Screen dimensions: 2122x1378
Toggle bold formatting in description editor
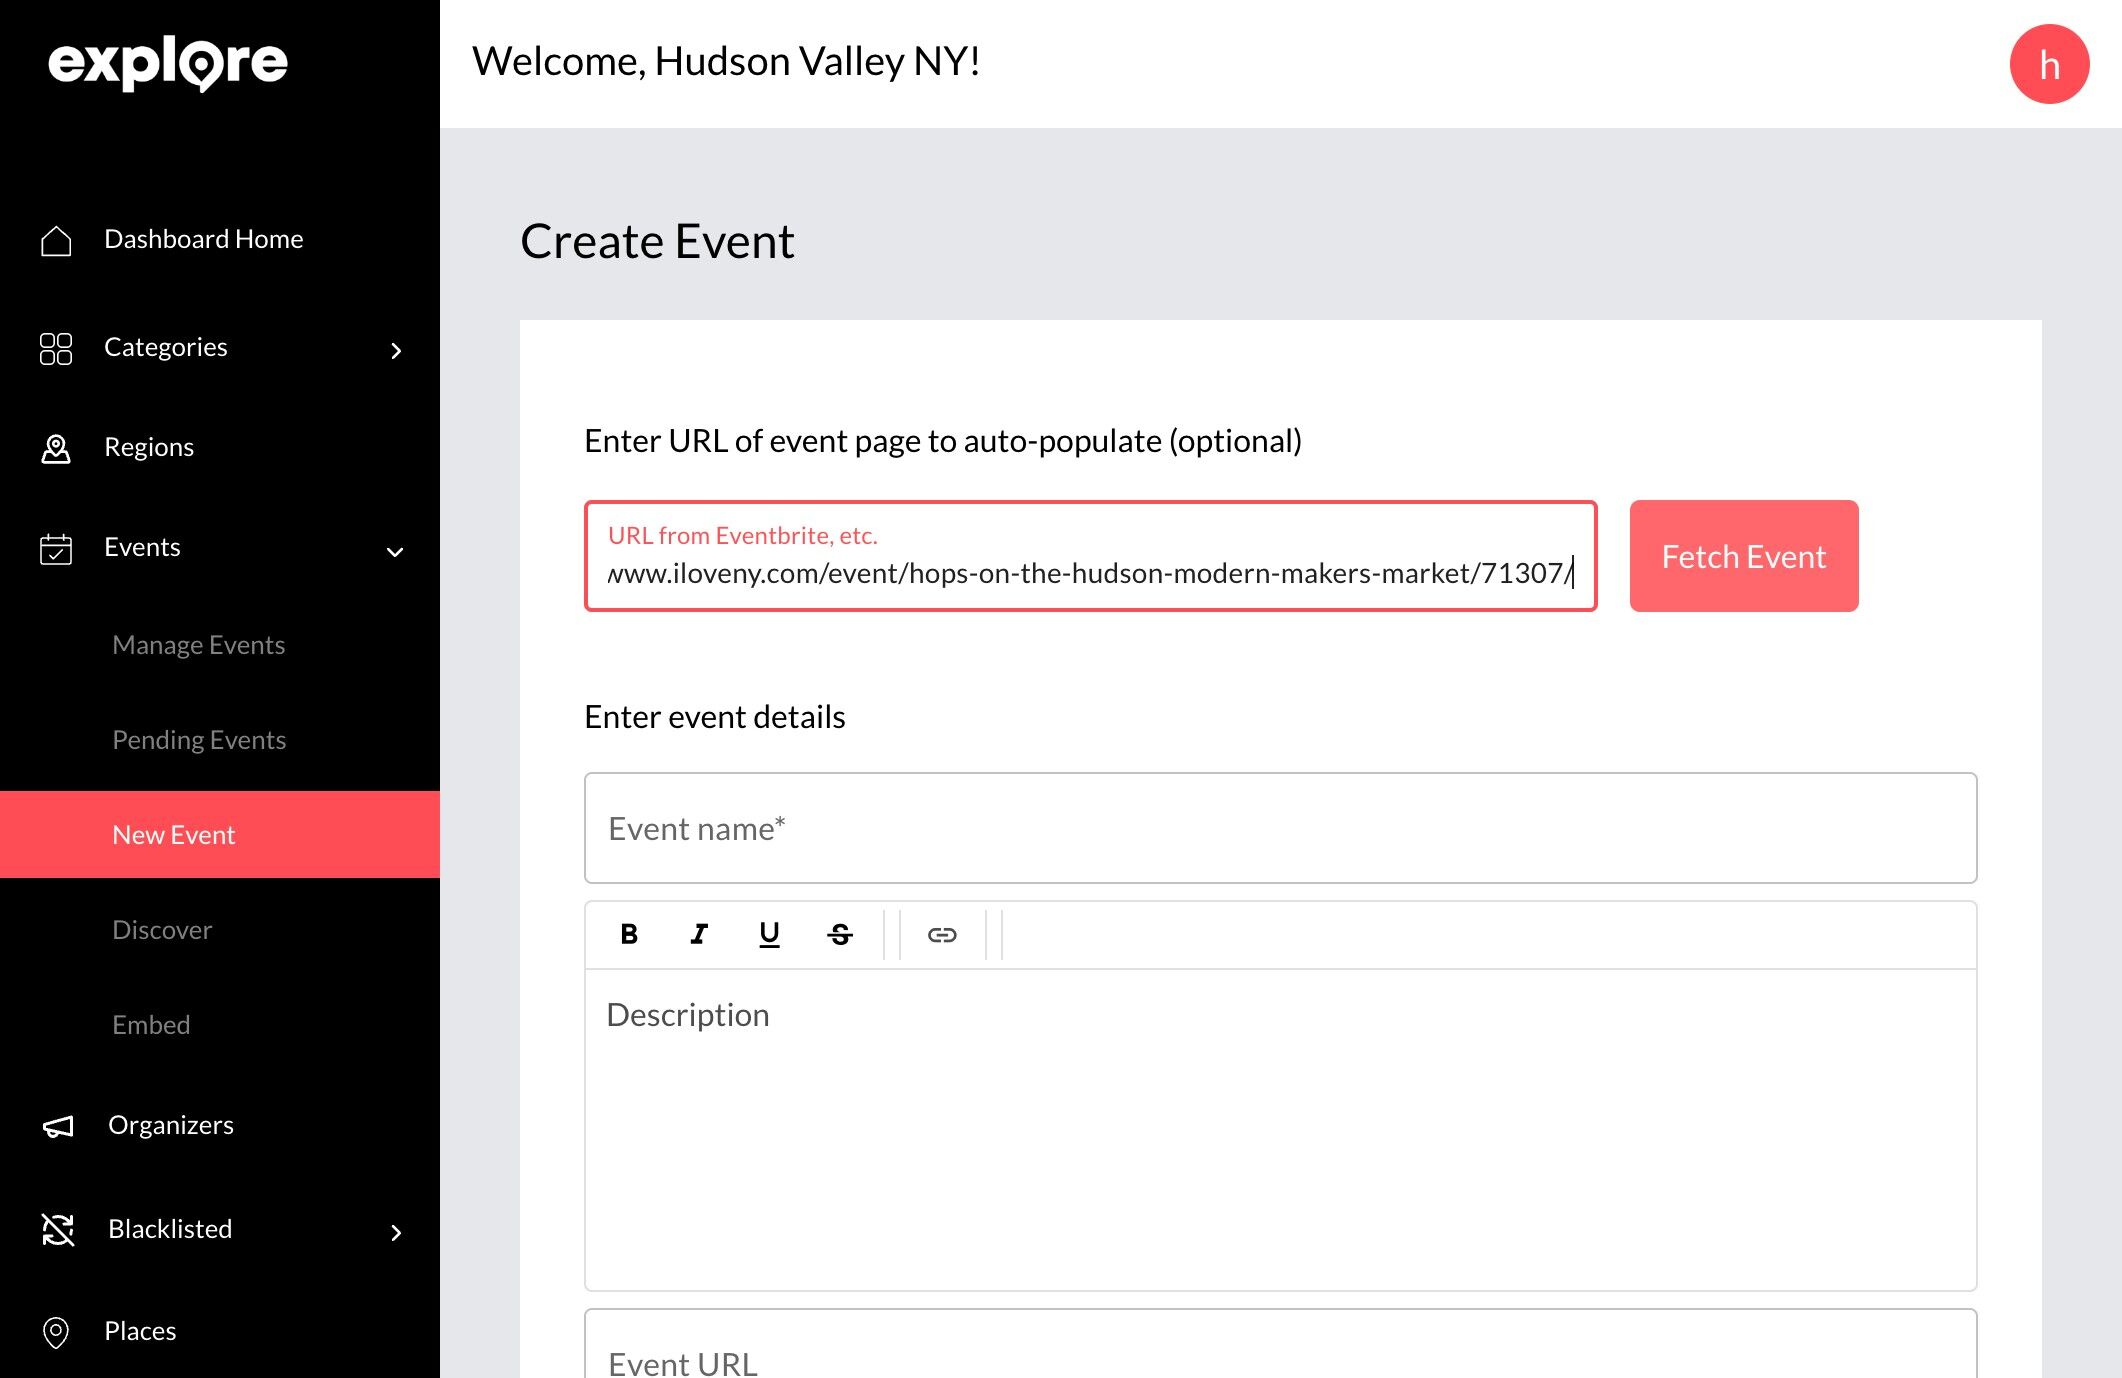point(629,934)
